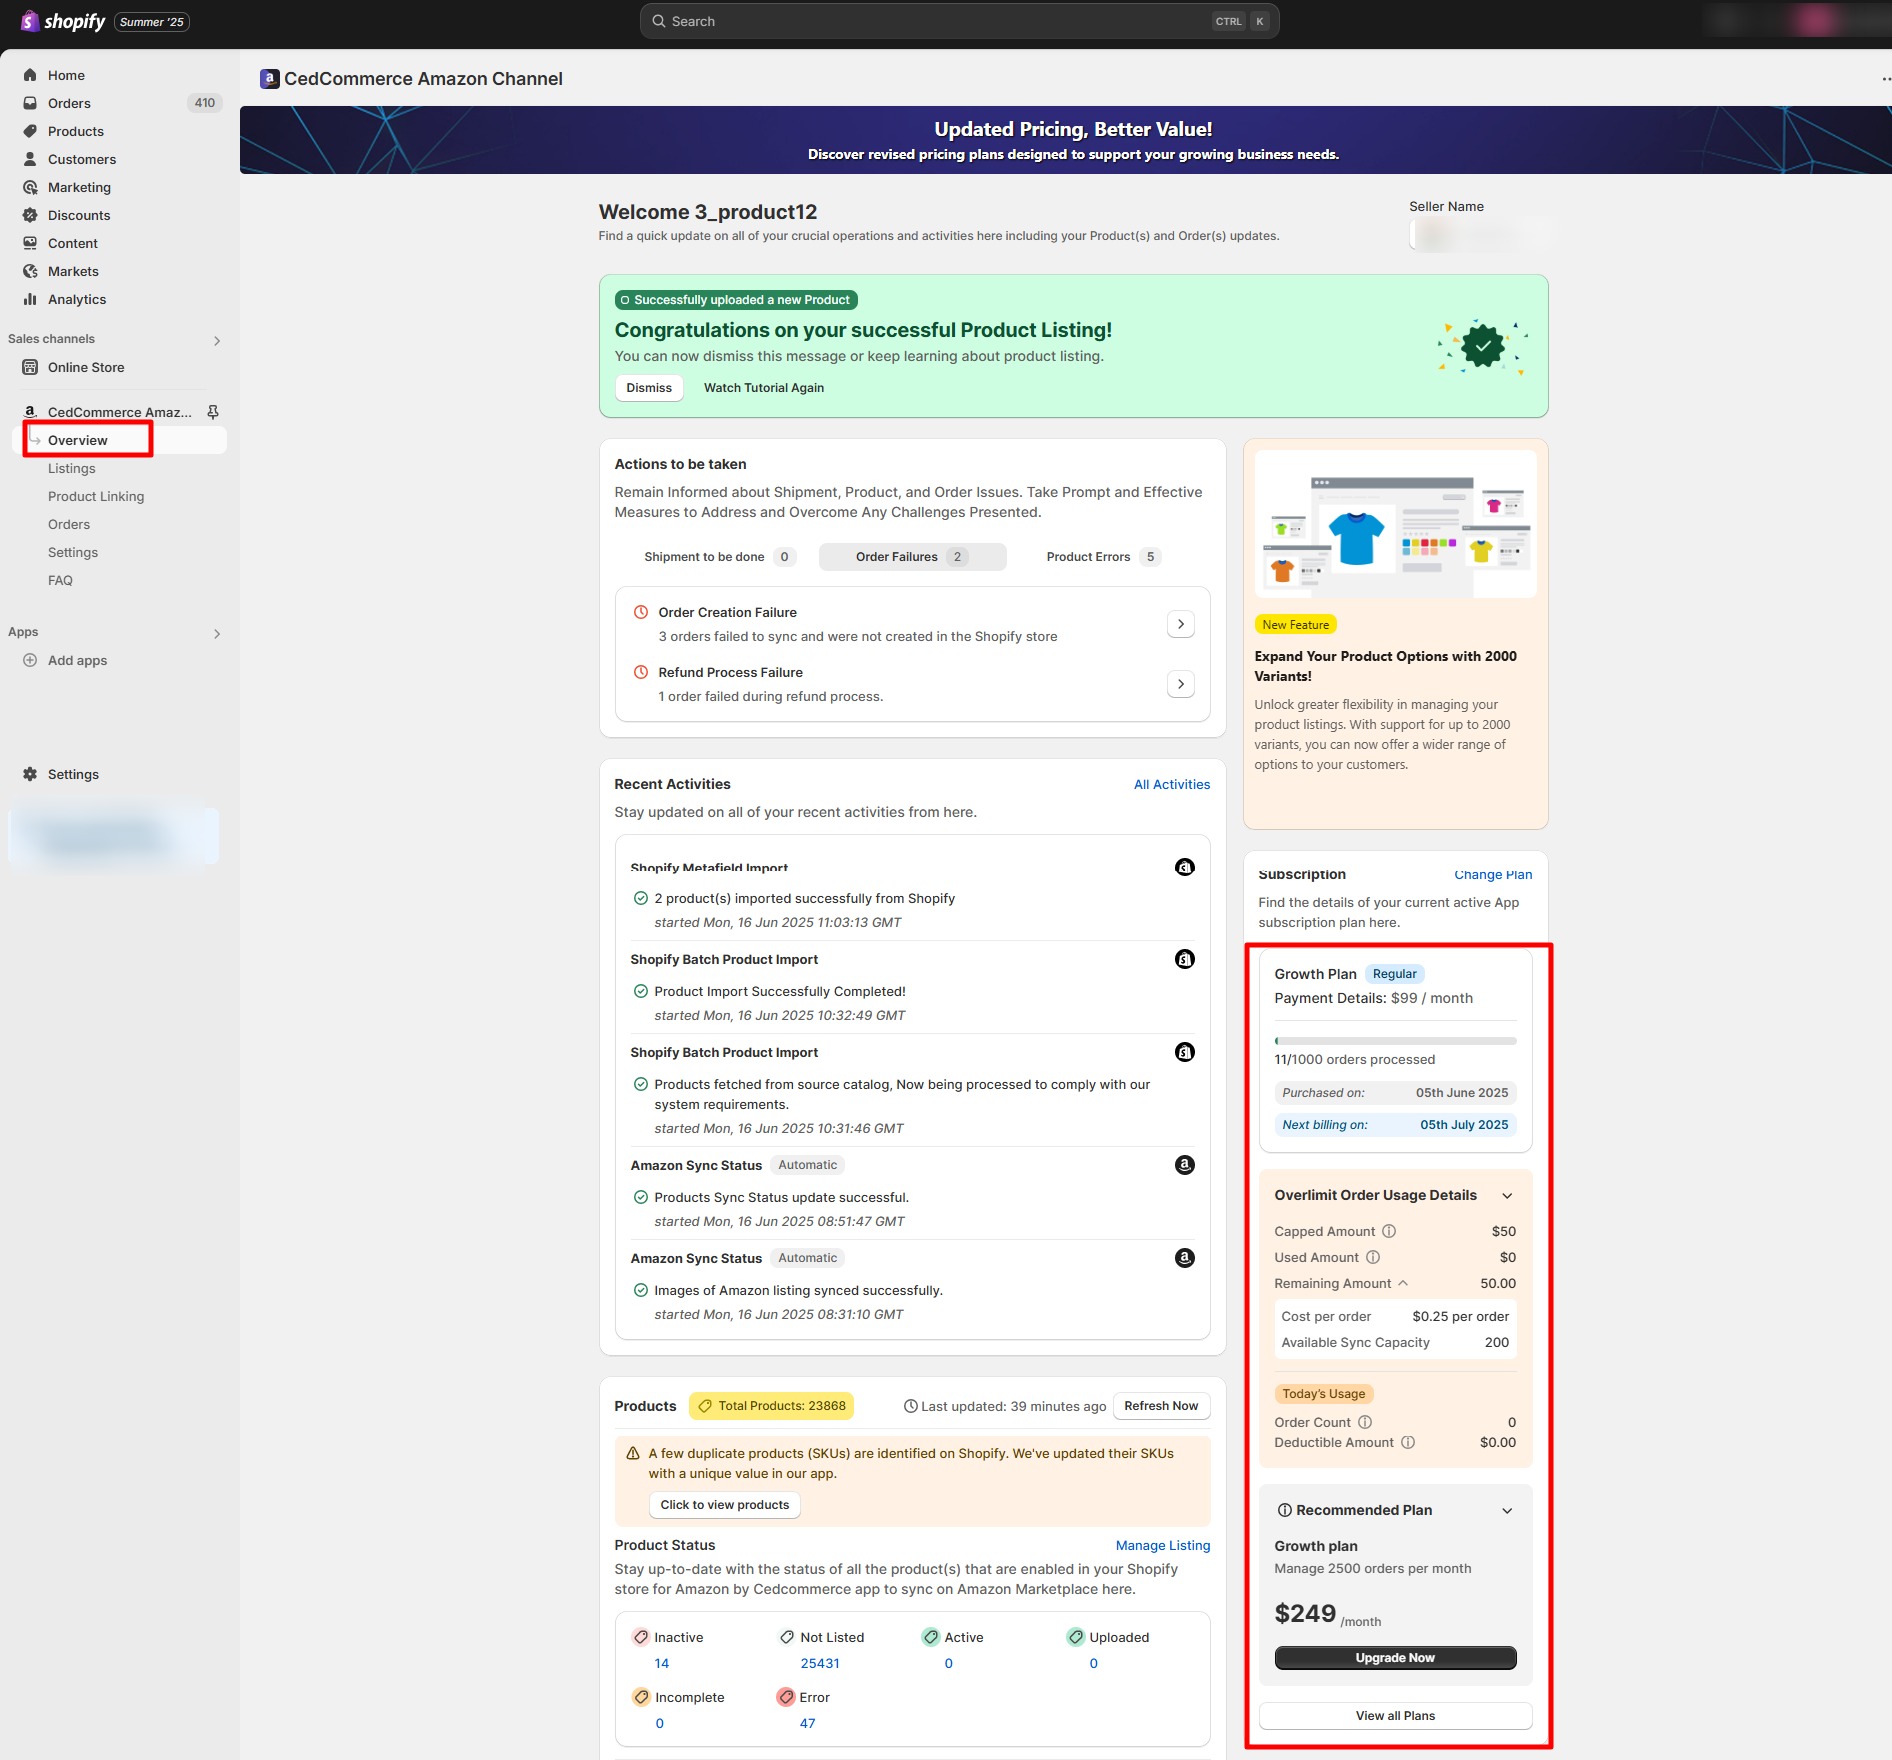
Task: Open Not Listed count 25431
Action: tap(820, 1663)
